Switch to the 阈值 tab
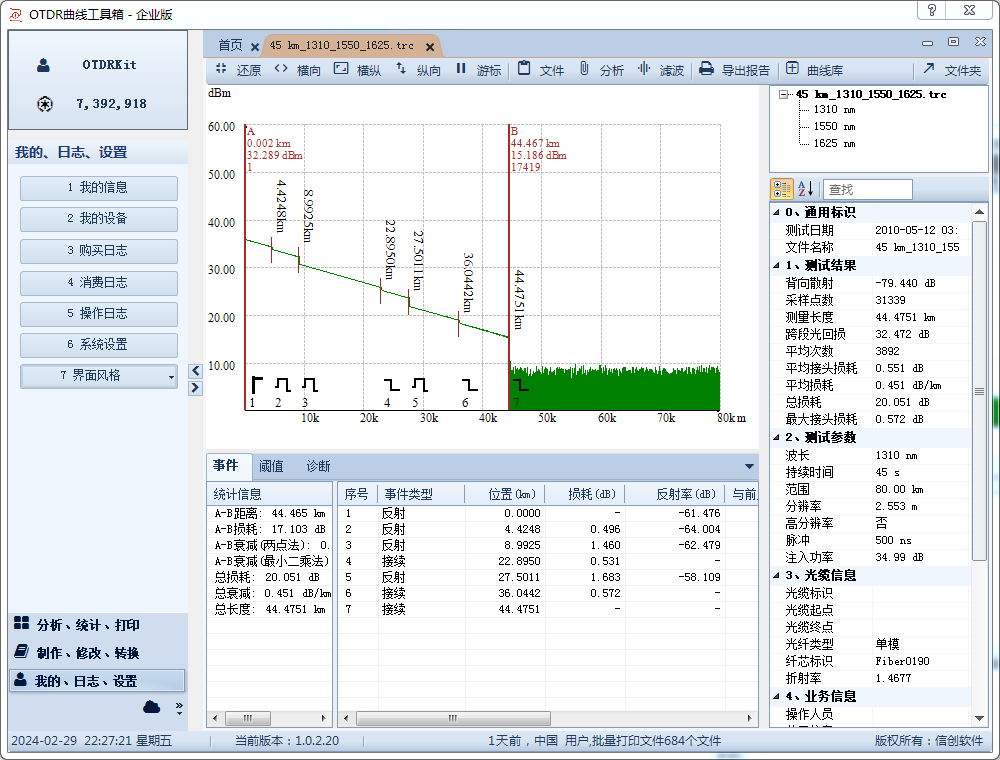This screenshot has width=1000, height=760. 271,466
